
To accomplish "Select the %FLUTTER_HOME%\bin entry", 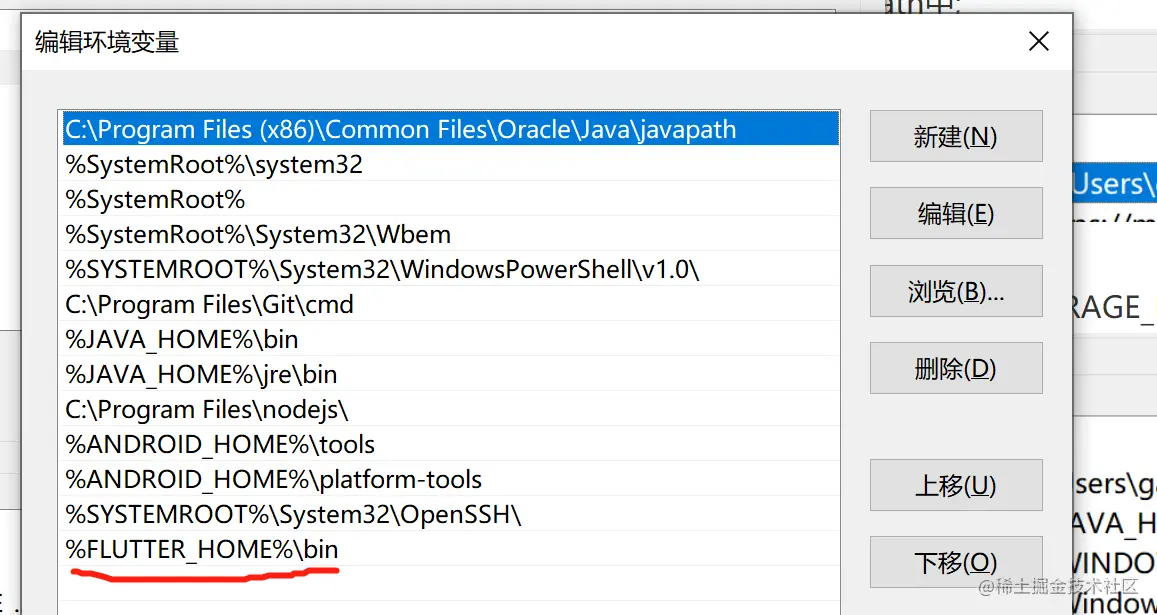I will point(202,549).
